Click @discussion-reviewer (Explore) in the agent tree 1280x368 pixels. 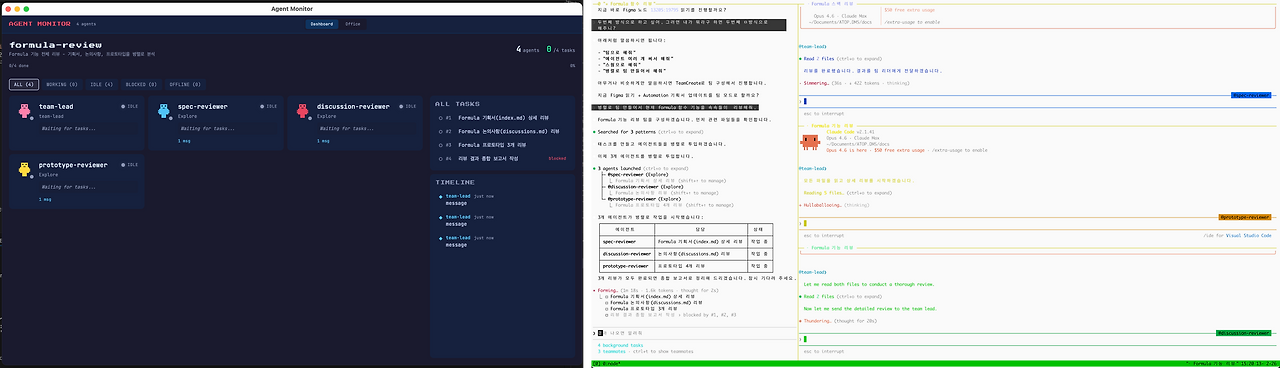(x=645, y=186)
